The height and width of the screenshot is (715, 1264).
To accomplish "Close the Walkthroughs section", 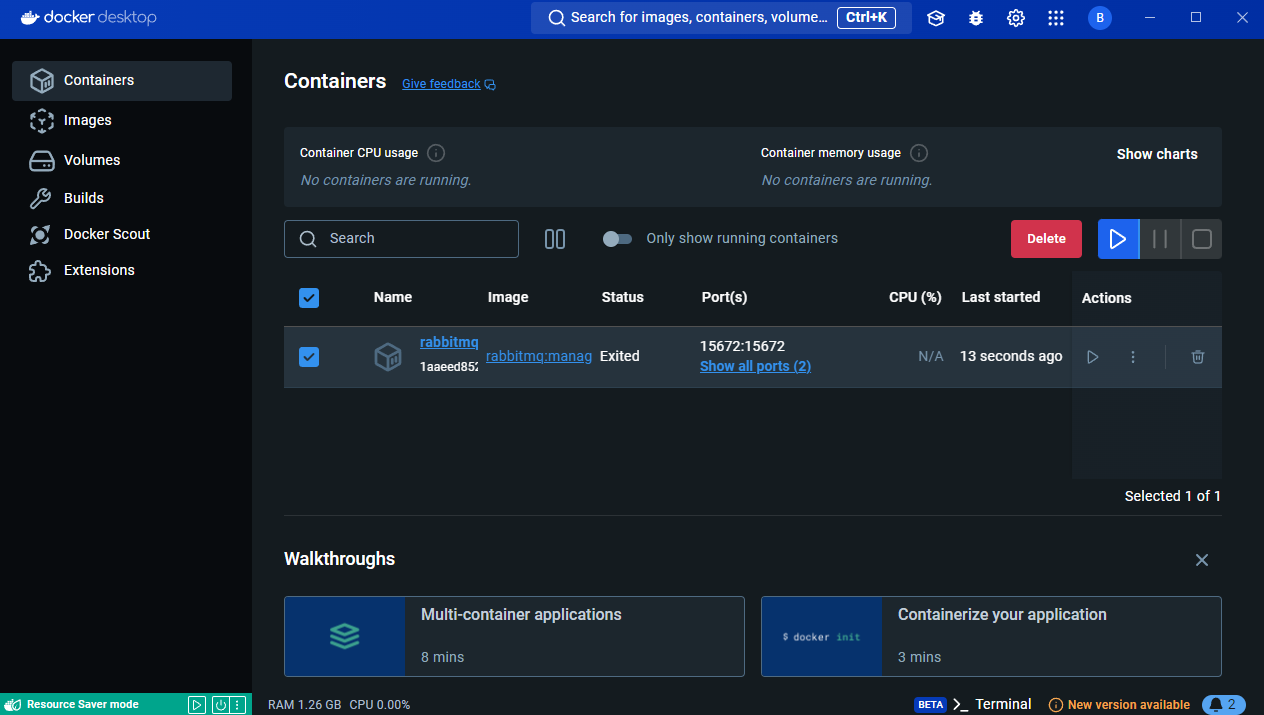I will click(x=1202, y=560).
